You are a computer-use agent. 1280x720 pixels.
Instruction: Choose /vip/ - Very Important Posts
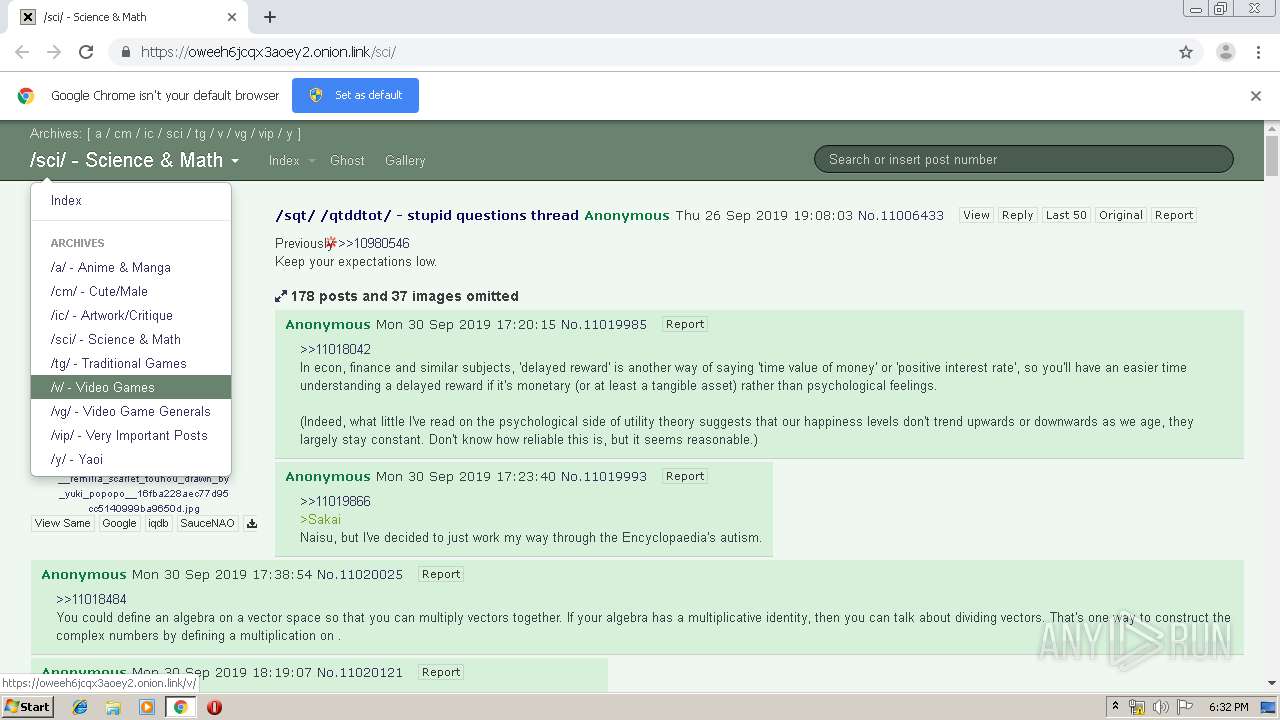point(131,435)
